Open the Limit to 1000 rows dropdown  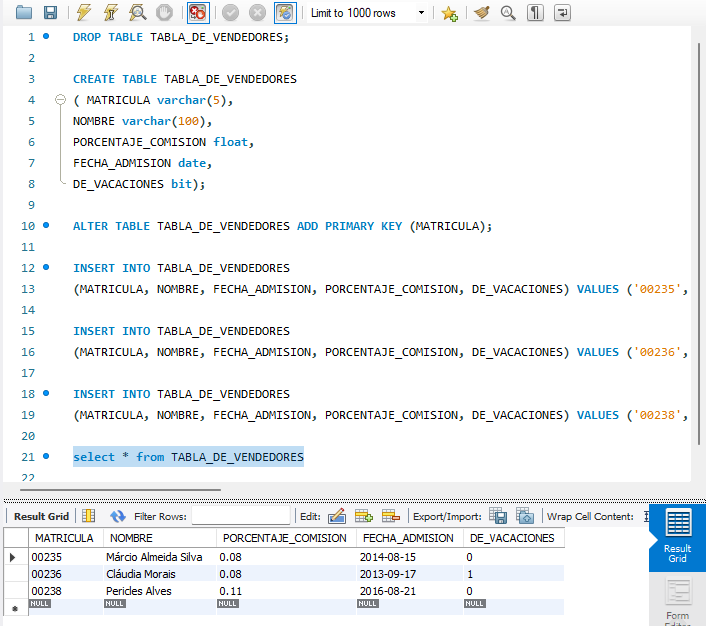pyautogui.click(x=367, y=13)
